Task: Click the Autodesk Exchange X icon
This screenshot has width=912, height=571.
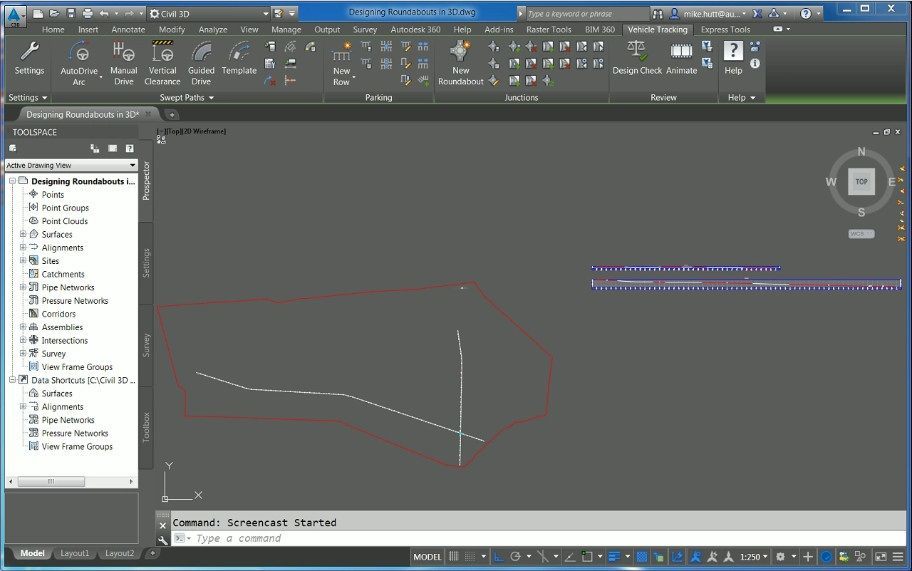Action: point(757,13)
